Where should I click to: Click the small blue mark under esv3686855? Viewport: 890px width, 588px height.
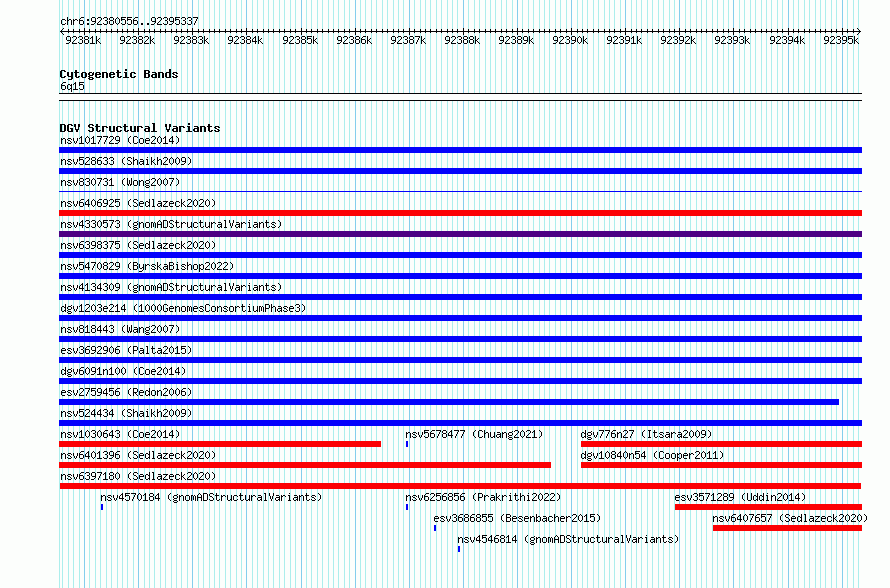[x=435, y=528]
